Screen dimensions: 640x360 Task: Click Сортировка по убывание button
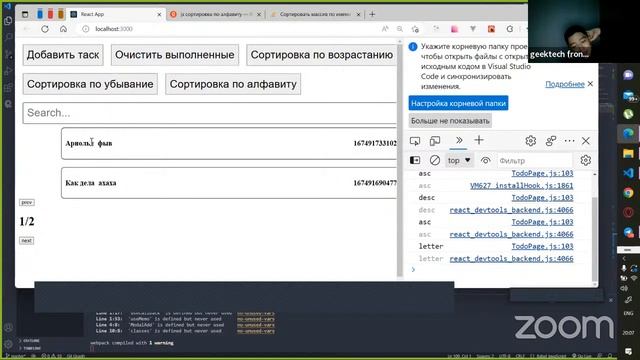tap(90, 84)
